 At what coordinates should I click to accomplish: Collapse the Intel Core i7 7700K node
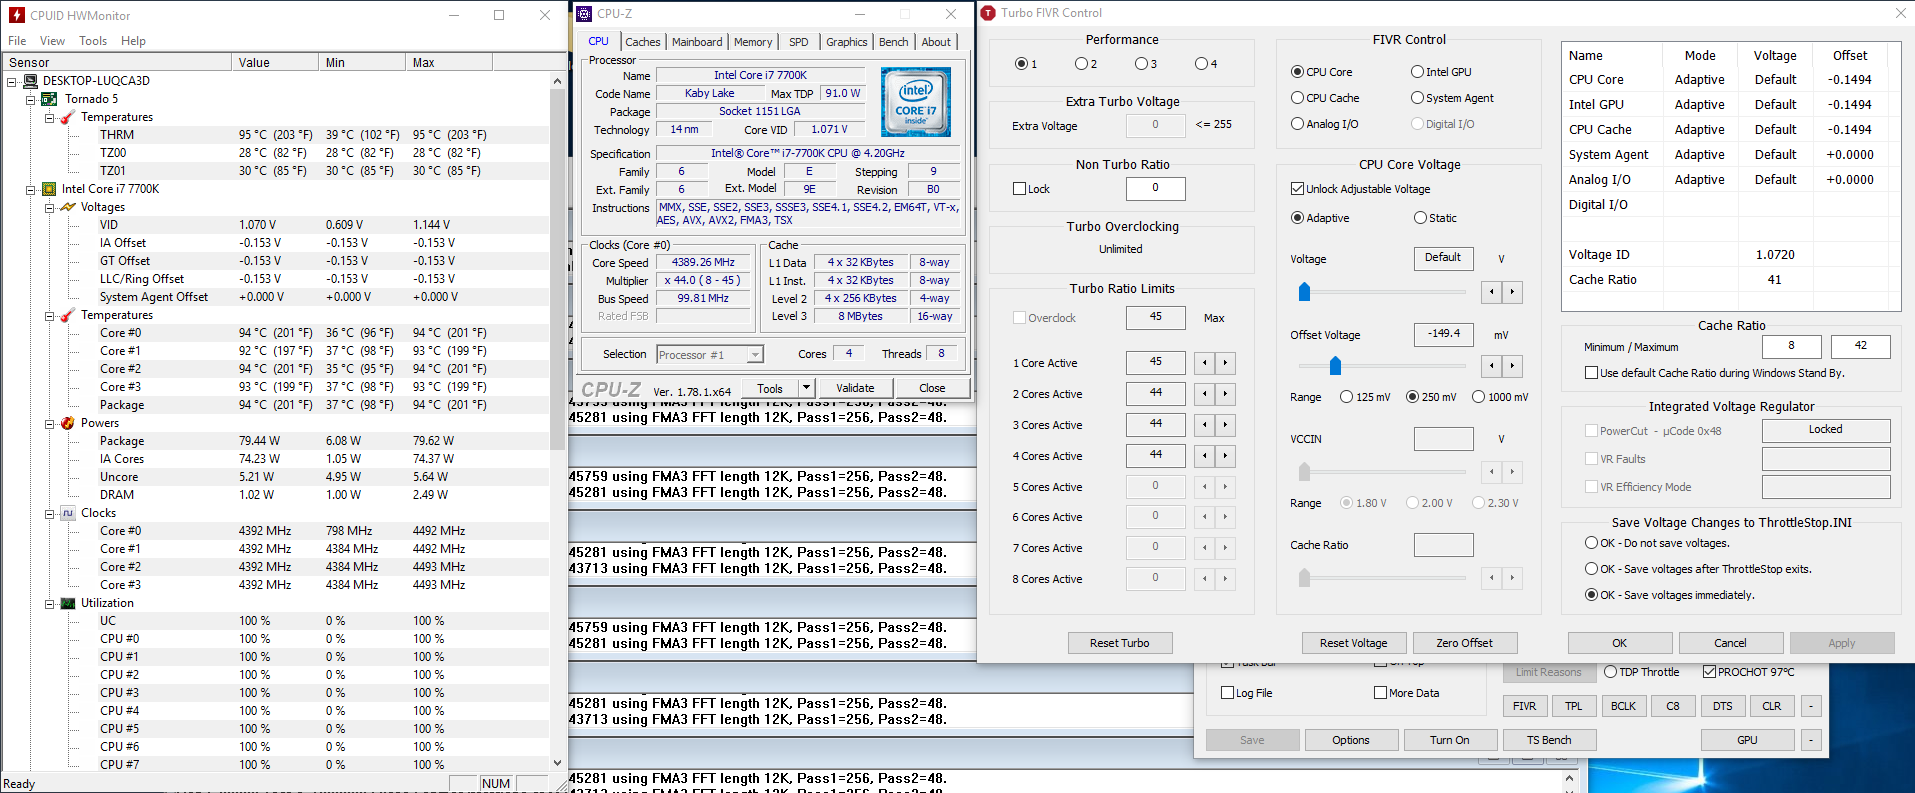pos(30,189)
